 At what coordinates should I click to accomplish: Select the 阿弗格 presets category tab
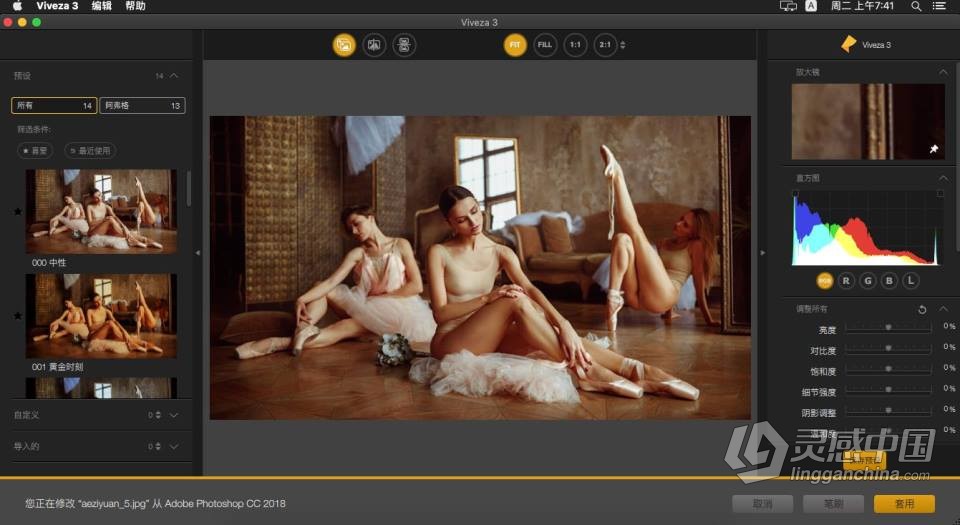(142, 105)
